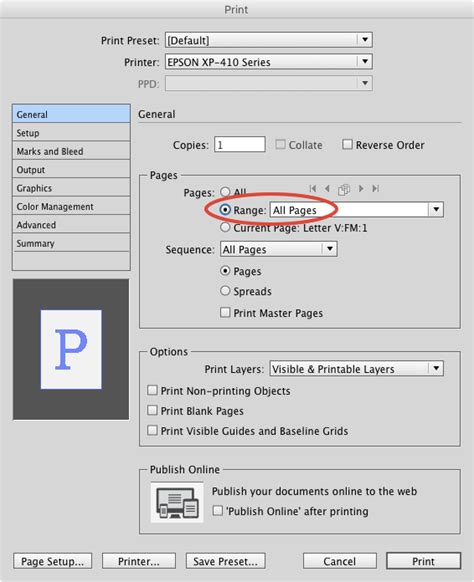Open the Sequence dropdown
474x582 pixels.
click(279, 249)
